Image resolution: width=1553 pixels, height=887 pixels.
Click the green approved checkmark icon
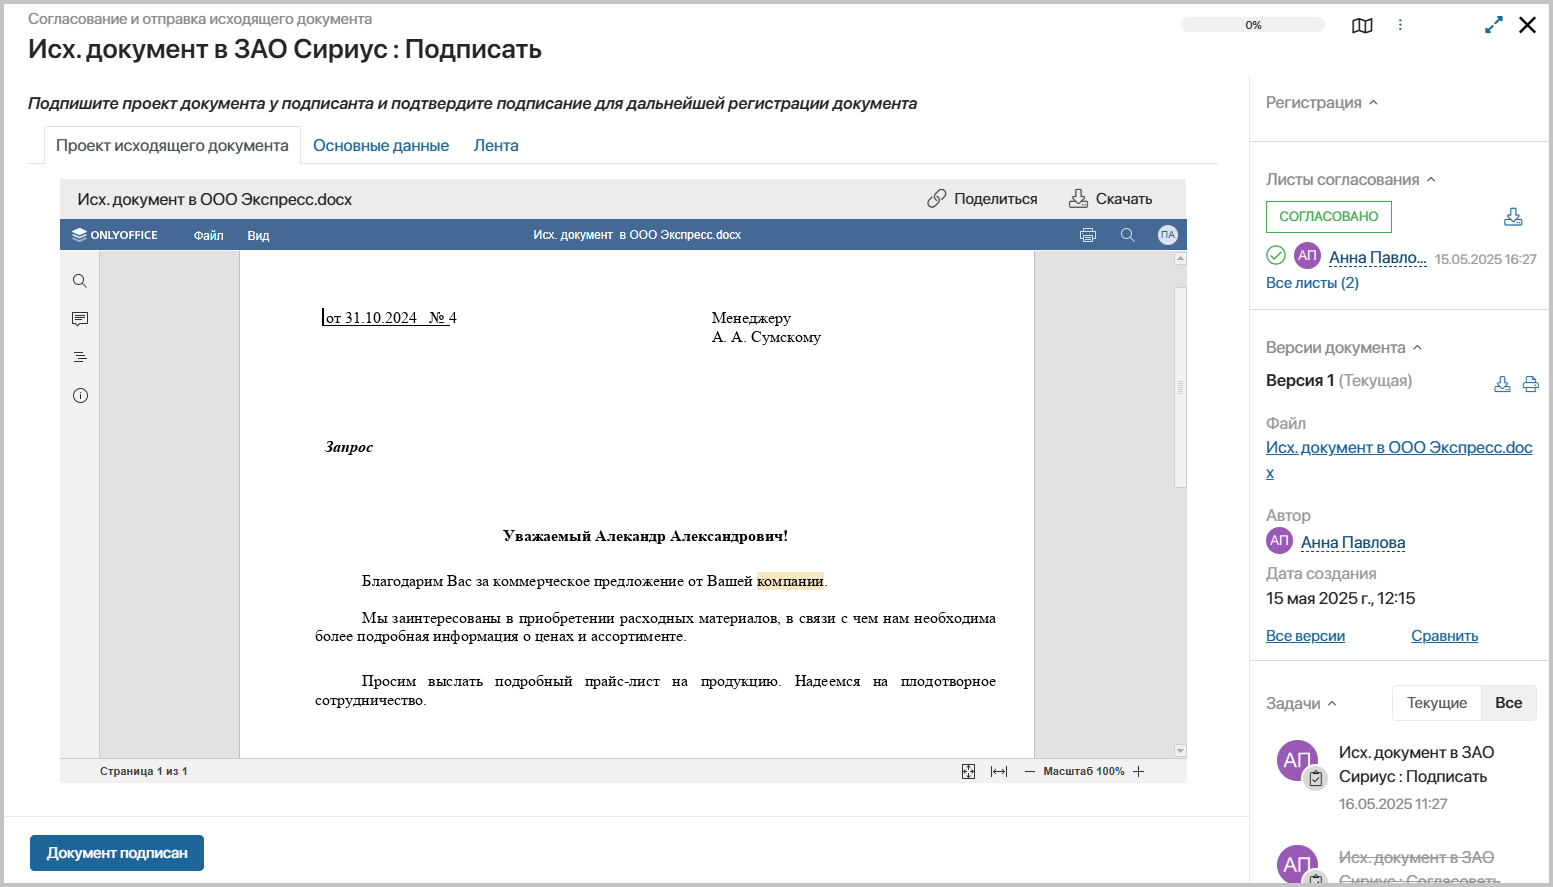pyautogui.click(x=1276, y=255)
